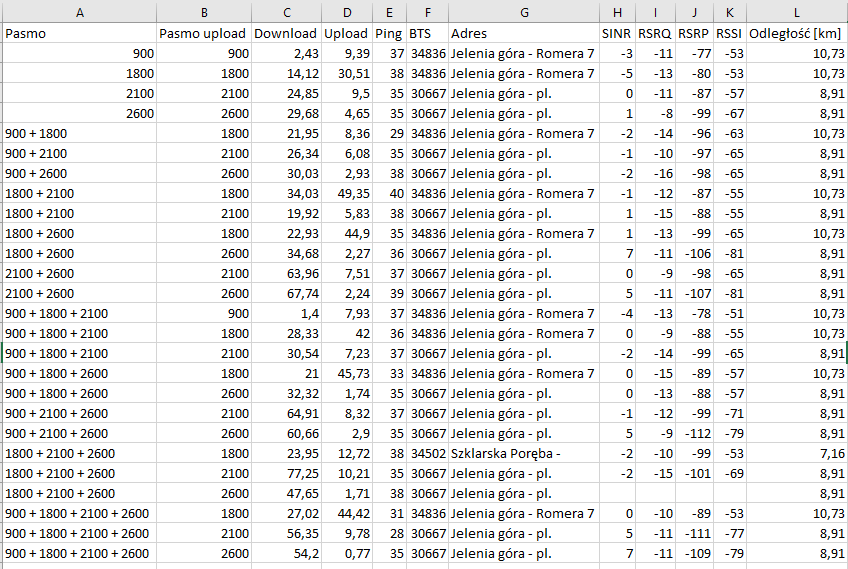Select the Pasmo cell '900 + 2100'
Image resolution: width=848 pixels, height=569 pixels.
(x=80, y=154)
